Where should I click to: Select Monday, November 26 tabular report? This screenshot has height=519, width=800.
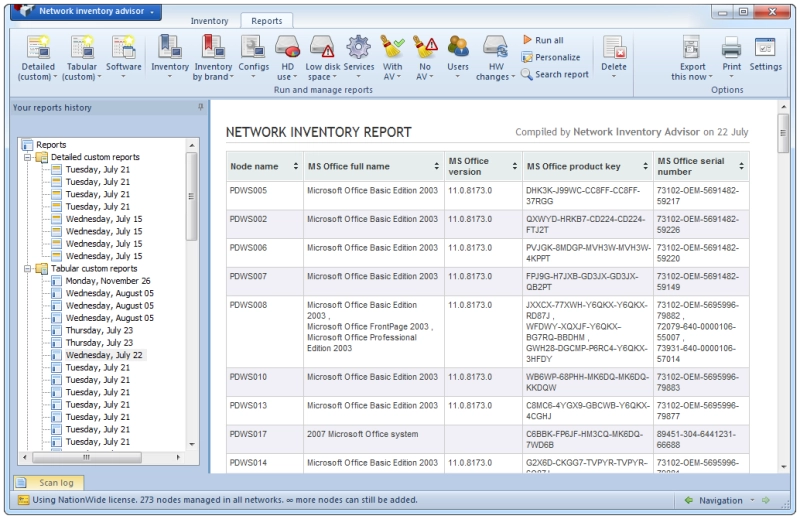108,281
